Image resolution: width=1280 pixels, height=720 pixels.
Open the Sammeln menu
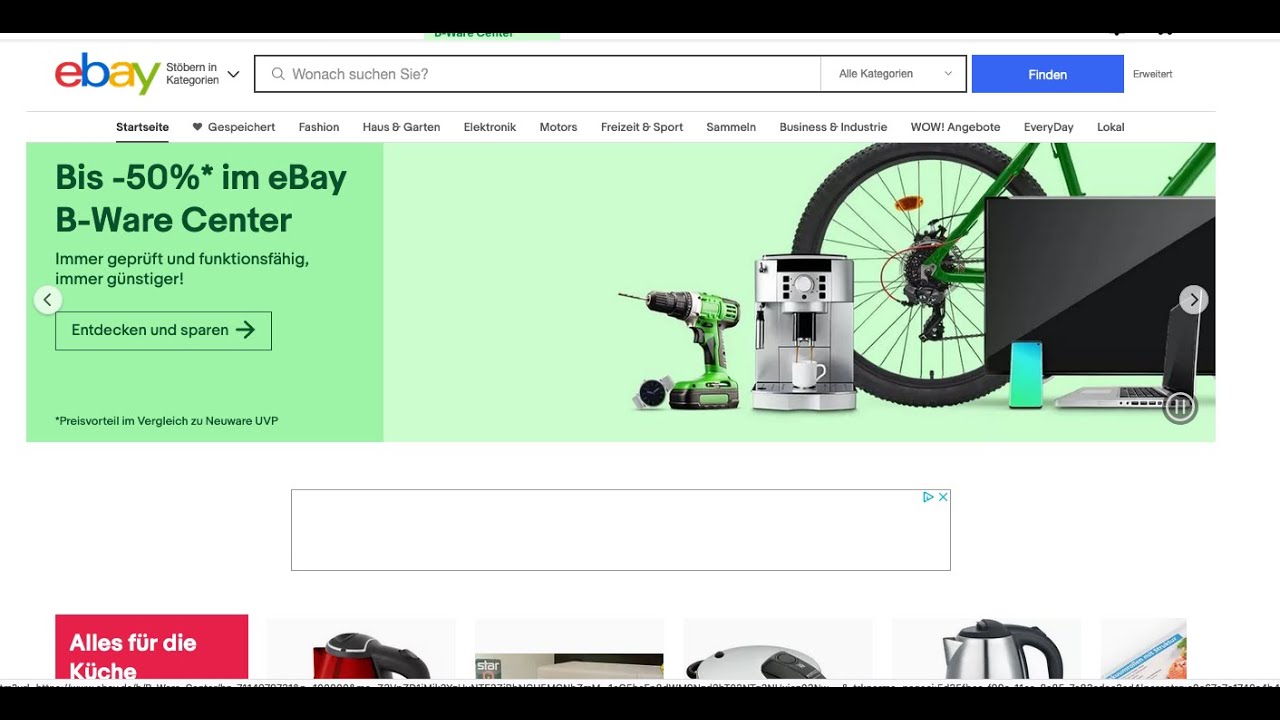coord(731,127)
